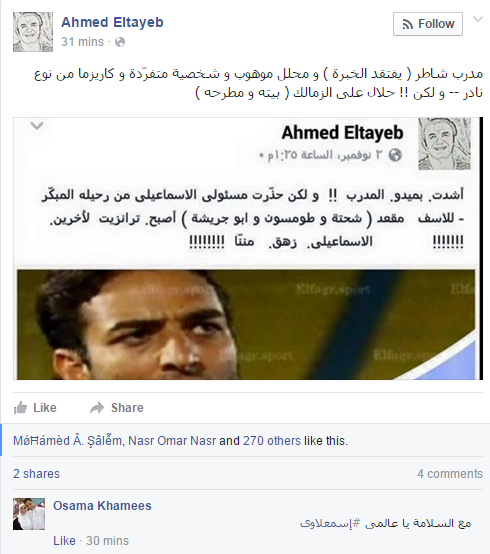Open the shared footballer photo
Viewport: 490px width, 554px height.
(246, 324)
